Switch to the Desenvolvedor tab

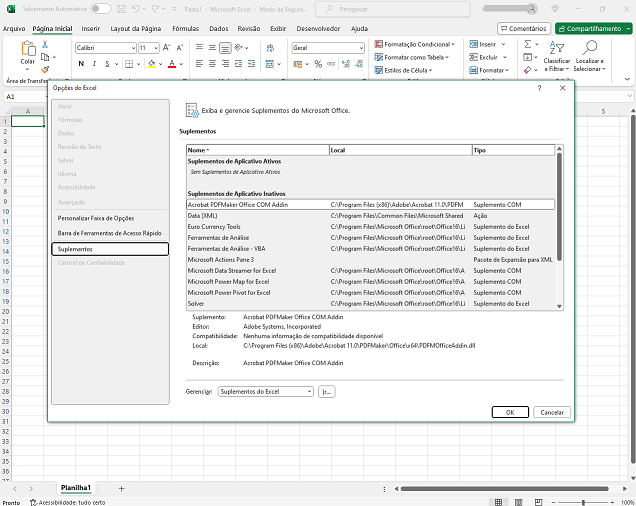coord(318,28)
